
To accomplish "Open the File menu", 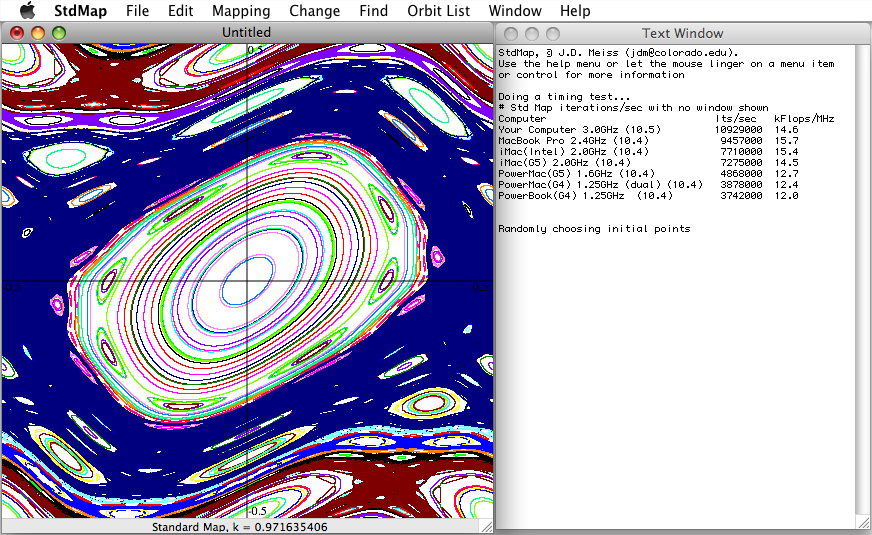I will [138, 11].
